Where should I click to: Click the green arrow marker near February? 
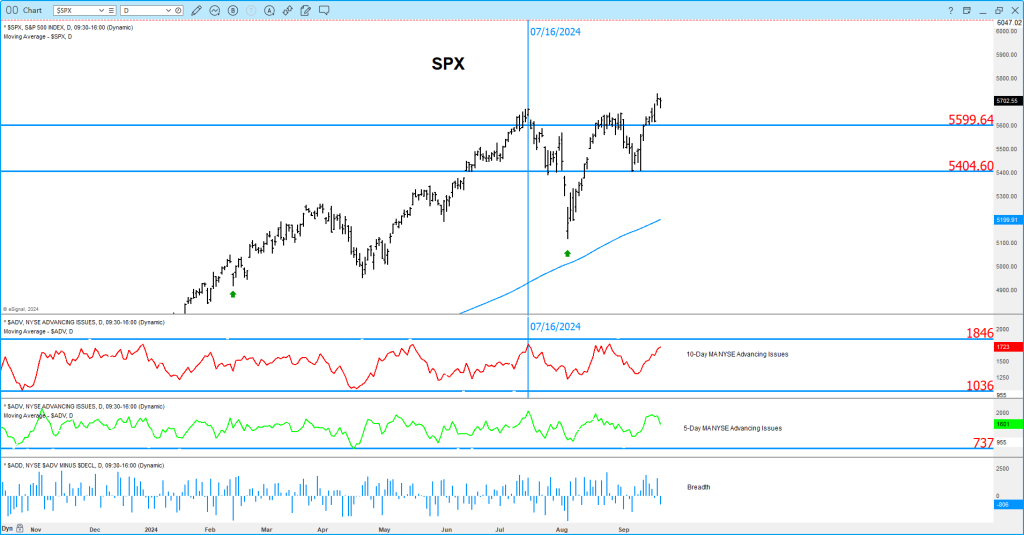coord(233,294)
